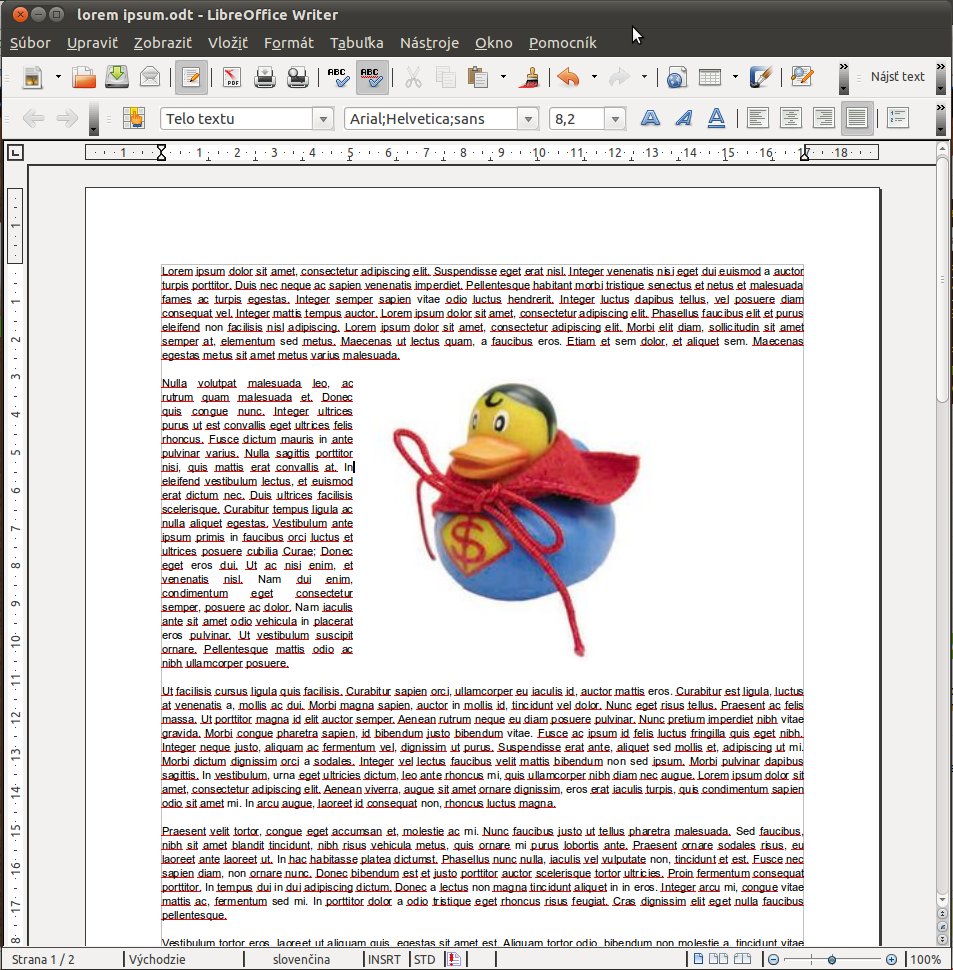
Task: Click into the font name field Arial;Helvetica;sans
Action: pyautogui.click(x=431, y=119)
